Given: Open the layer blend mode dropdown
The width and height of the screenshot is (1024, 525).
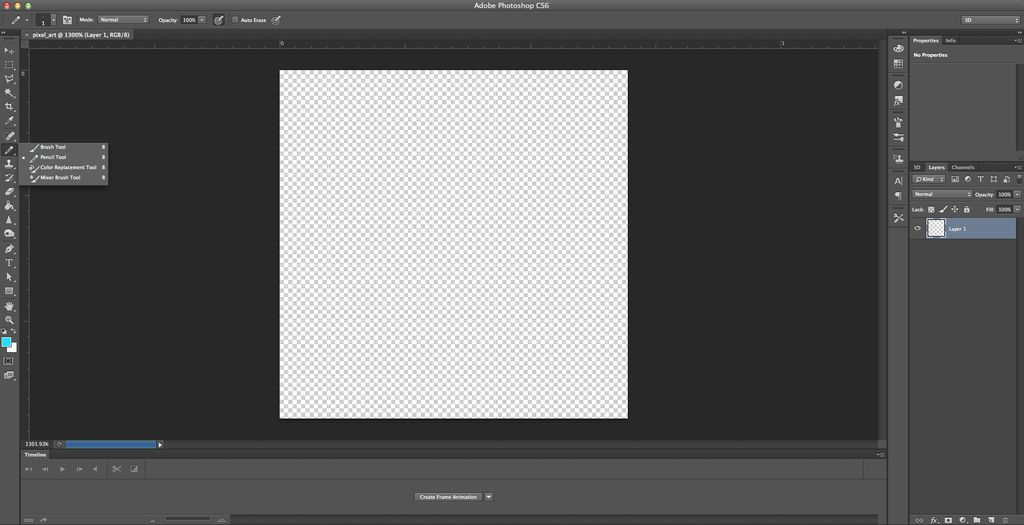Looking at the screenshot, I should tap(942, 195).
